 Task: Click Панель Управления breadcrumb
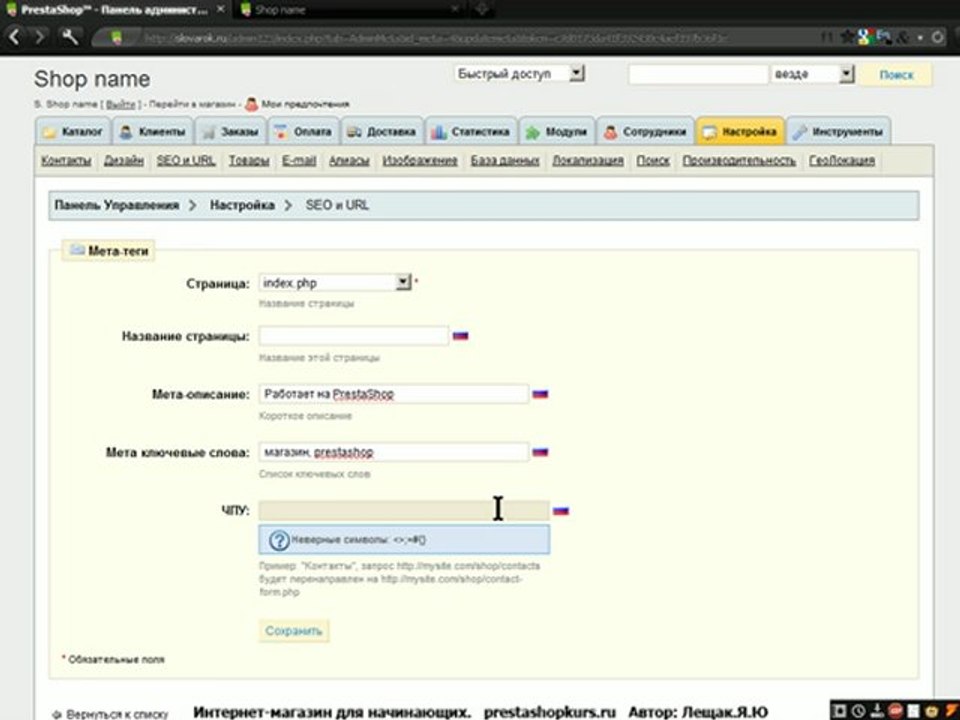pyautogui.click(x=116, y=205)
